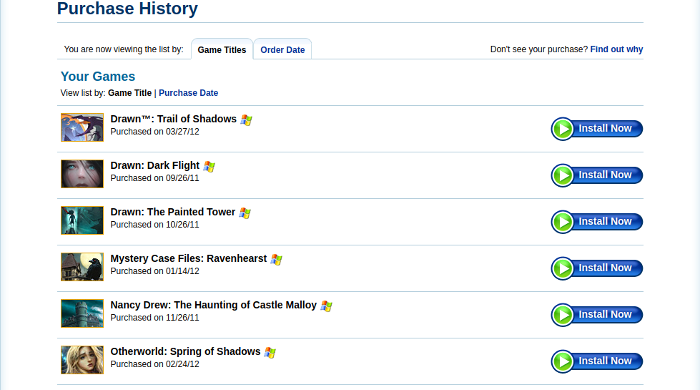Click Windows icon beside Drawn: The Painted Tower
The height and width of the screenshot is (390, 700).
[x=245, y=213]
